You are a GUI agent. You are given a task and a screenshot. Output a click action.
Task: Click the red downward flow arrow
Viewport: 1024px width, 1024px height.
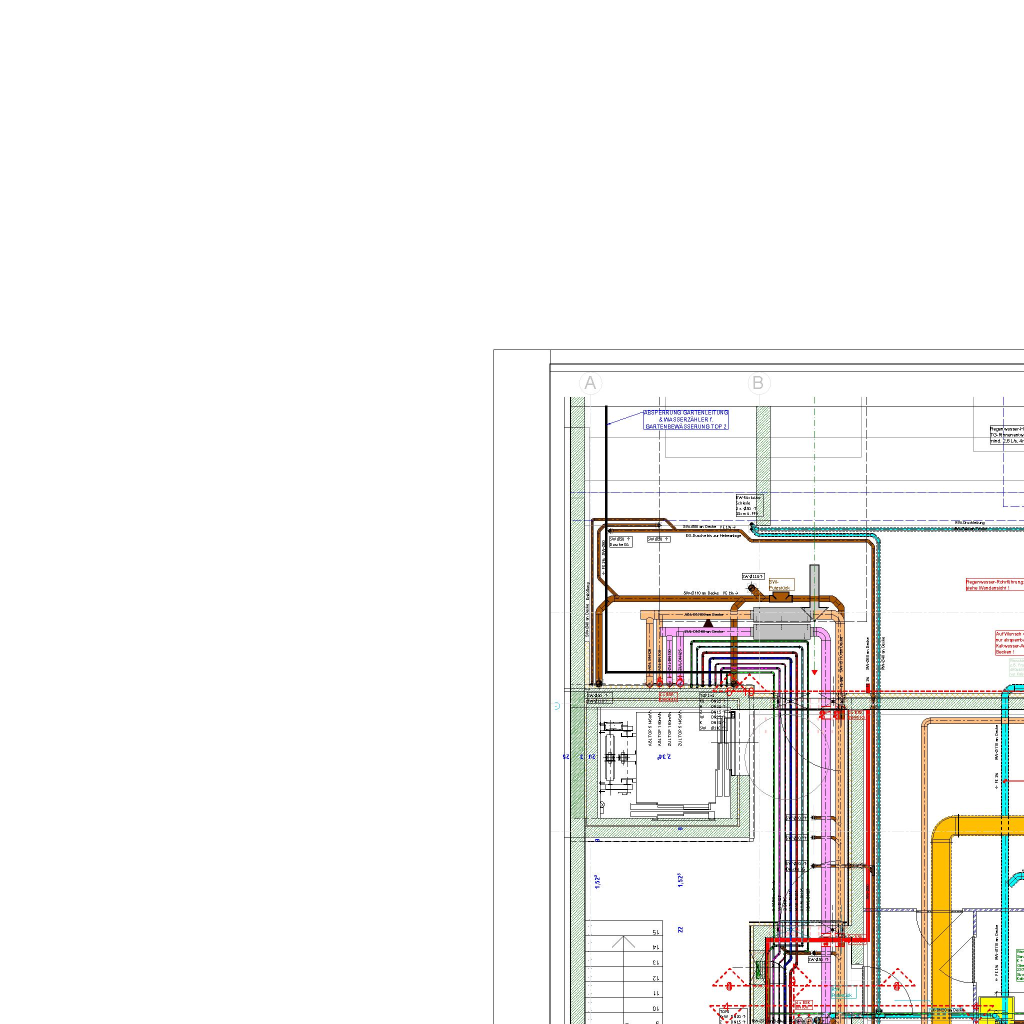[814, 671]
